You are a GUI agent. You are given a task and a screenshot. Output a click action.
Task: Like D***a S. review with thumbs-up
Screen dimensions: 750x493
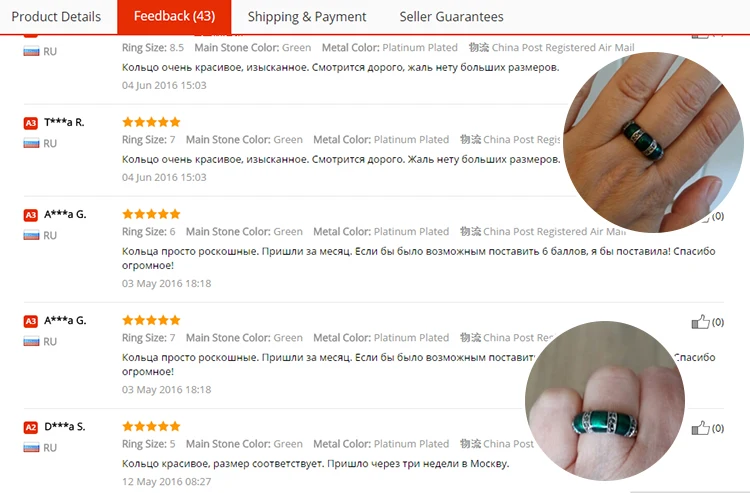point(701,428)
